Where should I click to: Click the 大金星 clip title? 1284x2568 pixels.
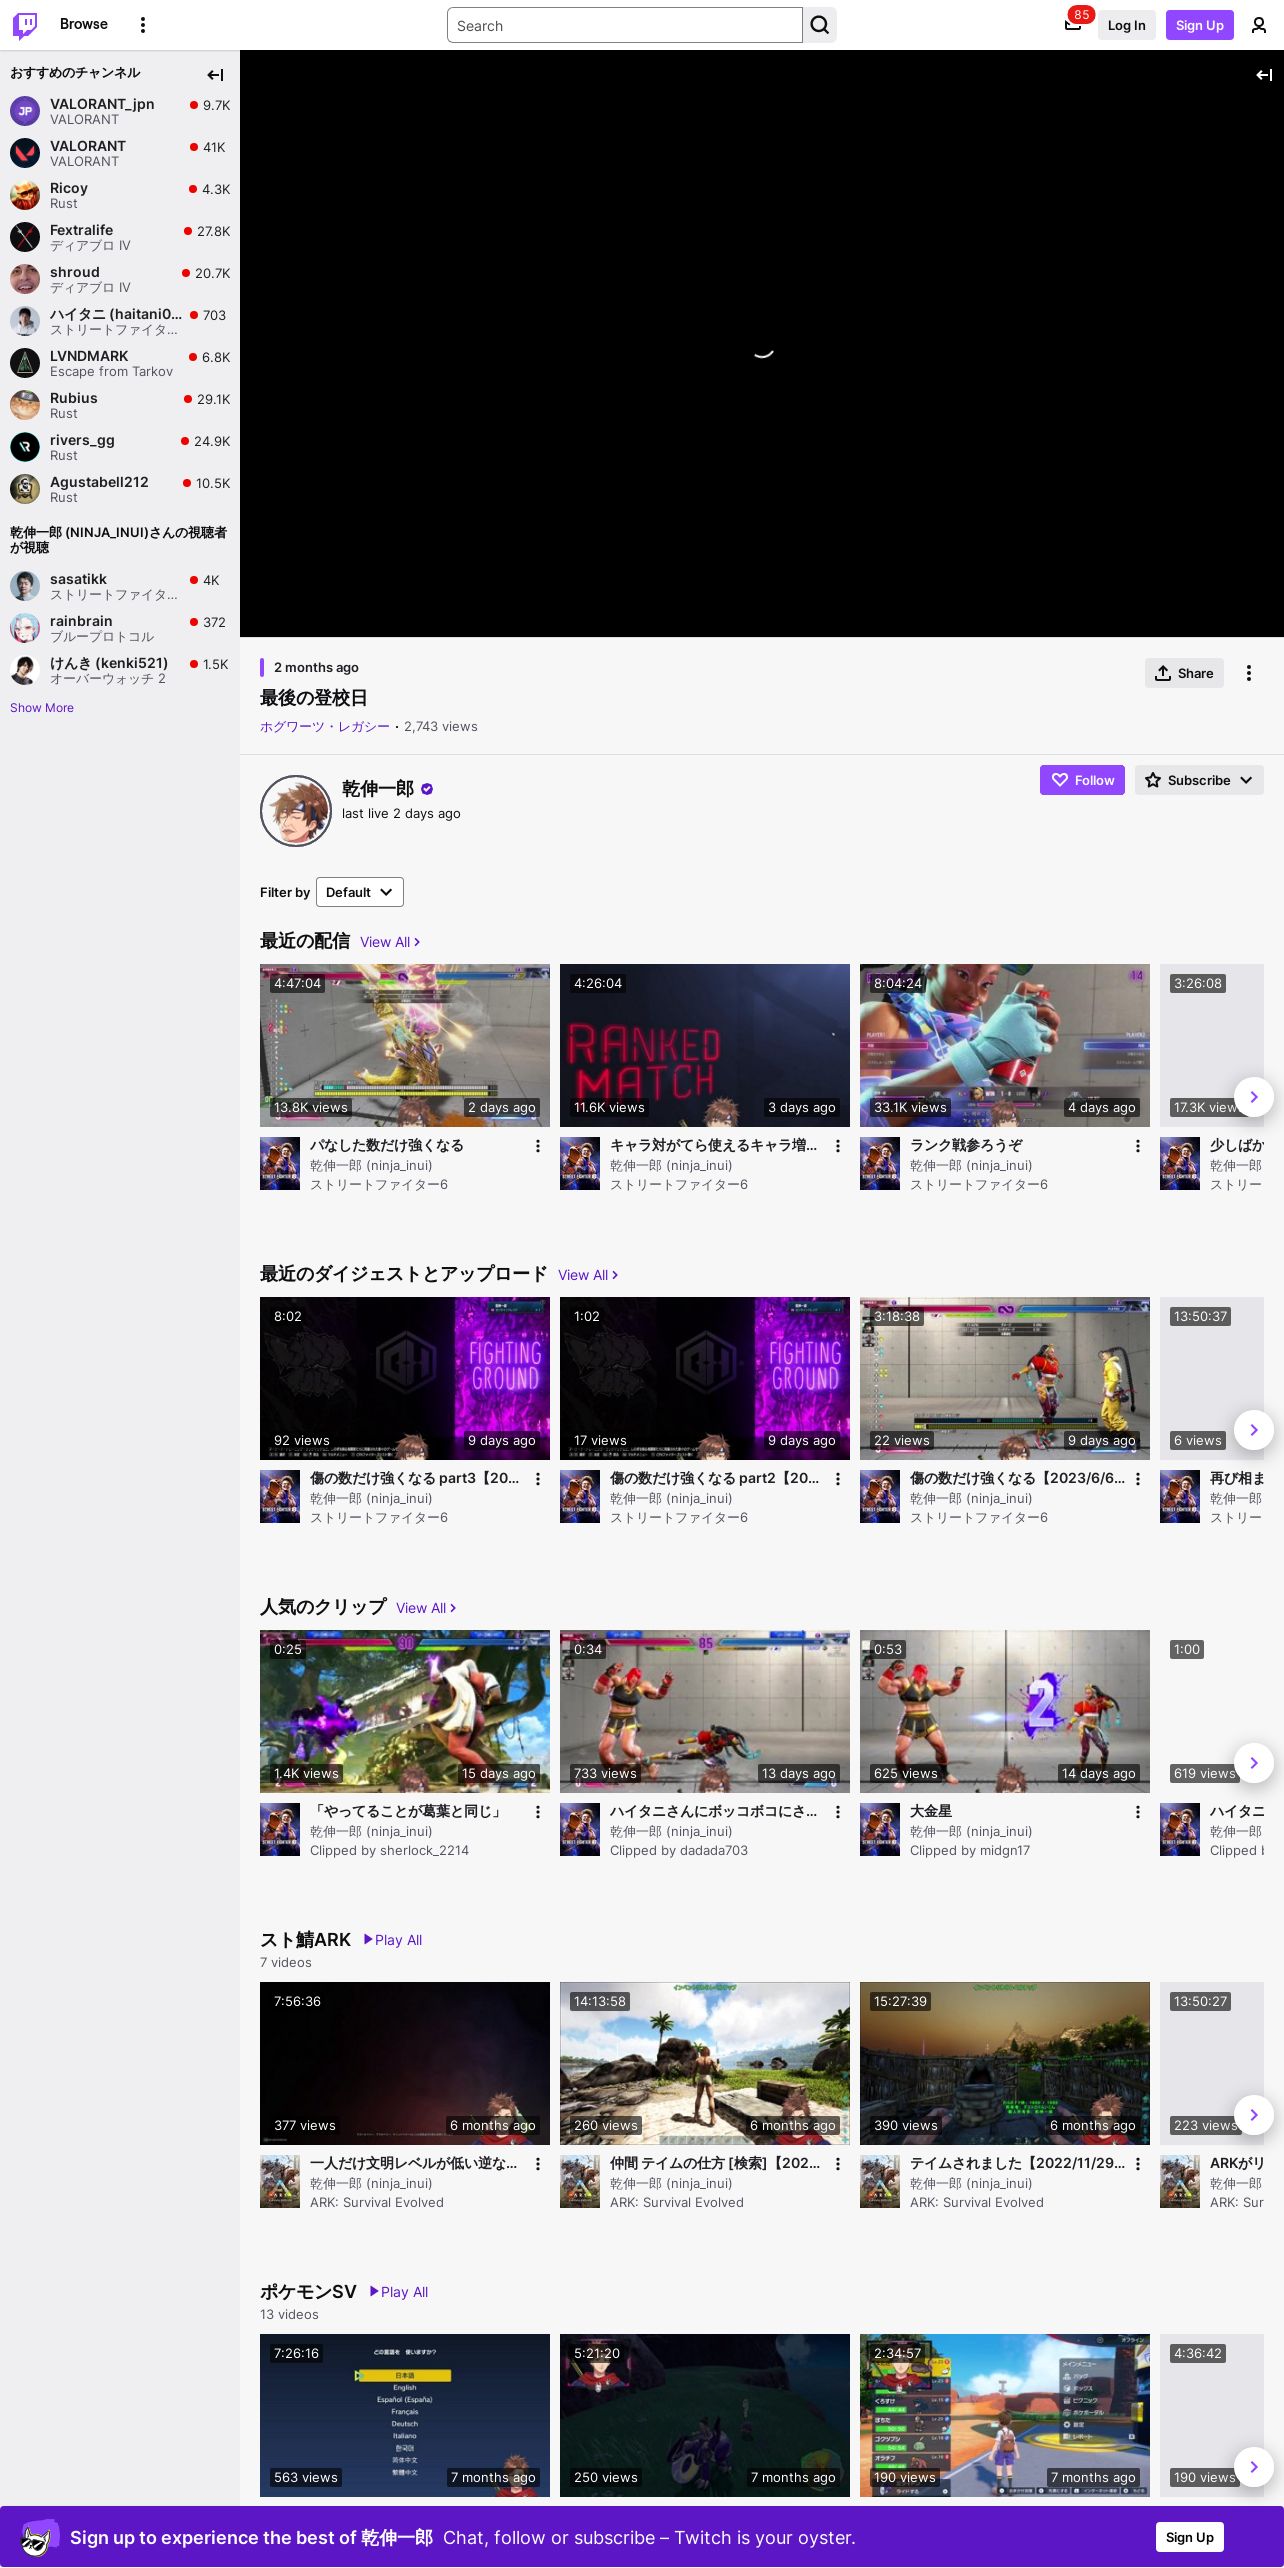(x=931, y=1811)
